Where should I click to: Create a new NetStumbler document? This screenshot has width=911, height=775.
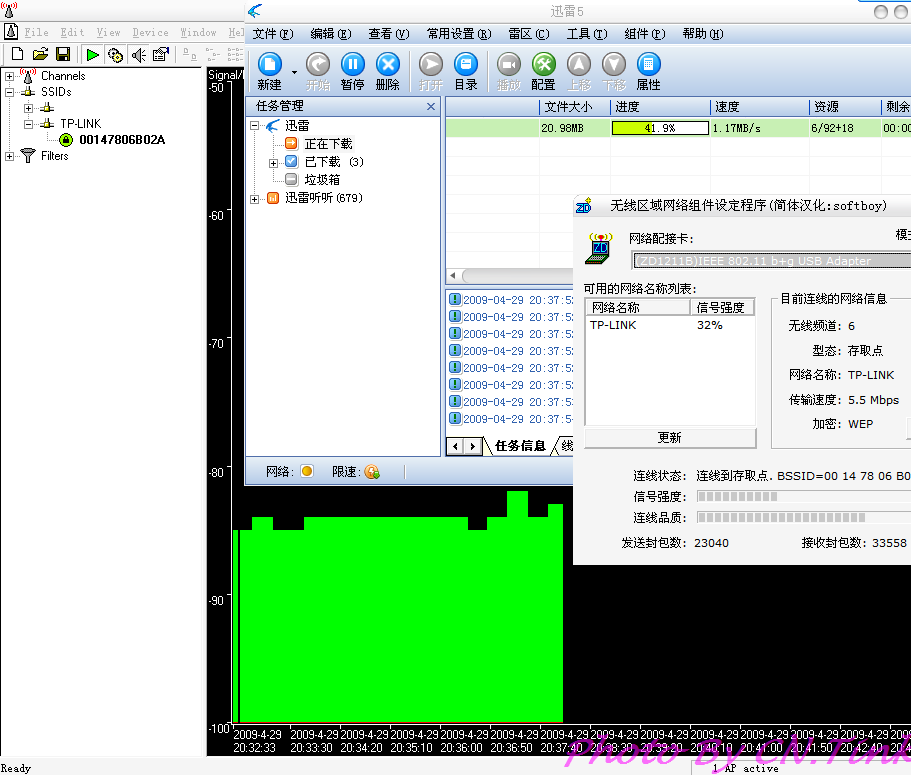pyautogui.click(x=17, y=55)
